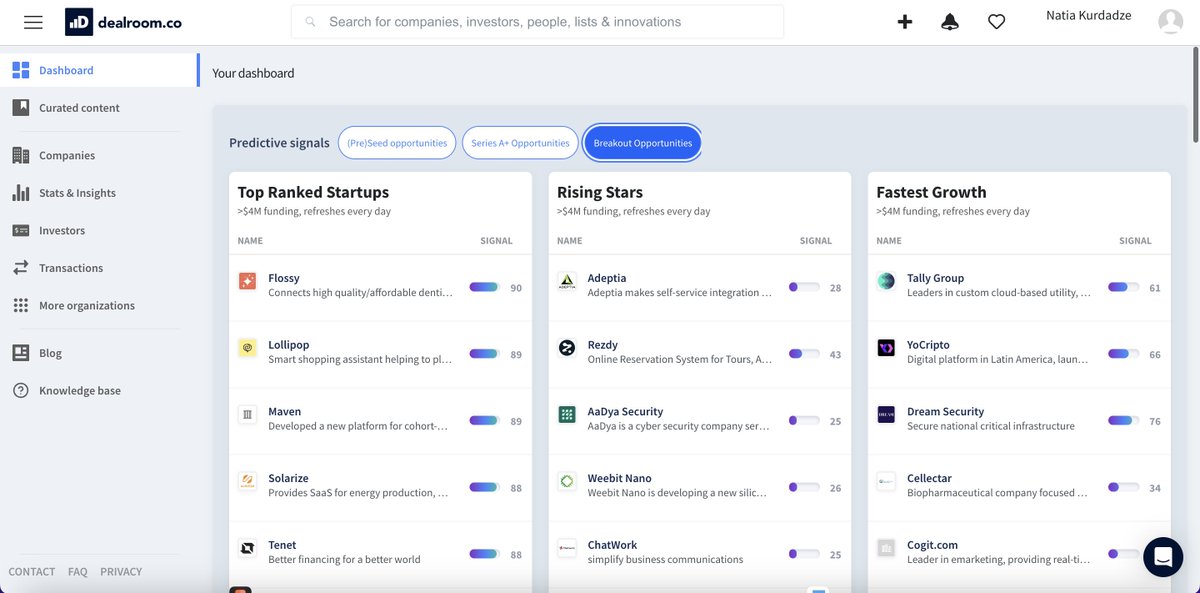Open the hamburger menu
The image size is (1200, 593).
coord(33,22)
